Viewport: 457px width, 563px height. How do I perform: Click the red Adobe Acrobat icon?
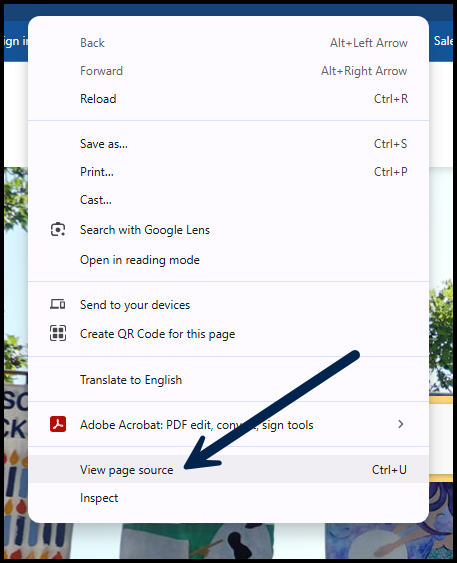click(x=58, y=424)
